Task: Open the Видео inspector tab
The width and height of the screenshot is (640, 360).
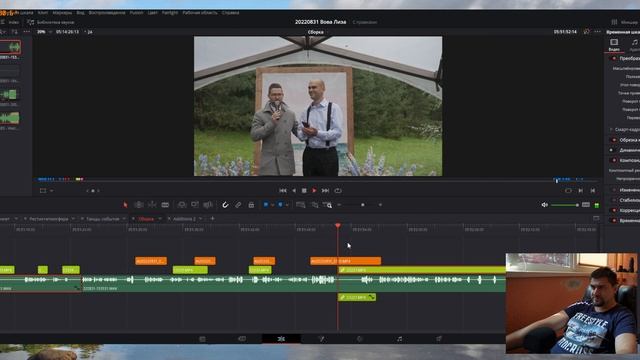Action: pyautogui.click(x=614, y=45)
